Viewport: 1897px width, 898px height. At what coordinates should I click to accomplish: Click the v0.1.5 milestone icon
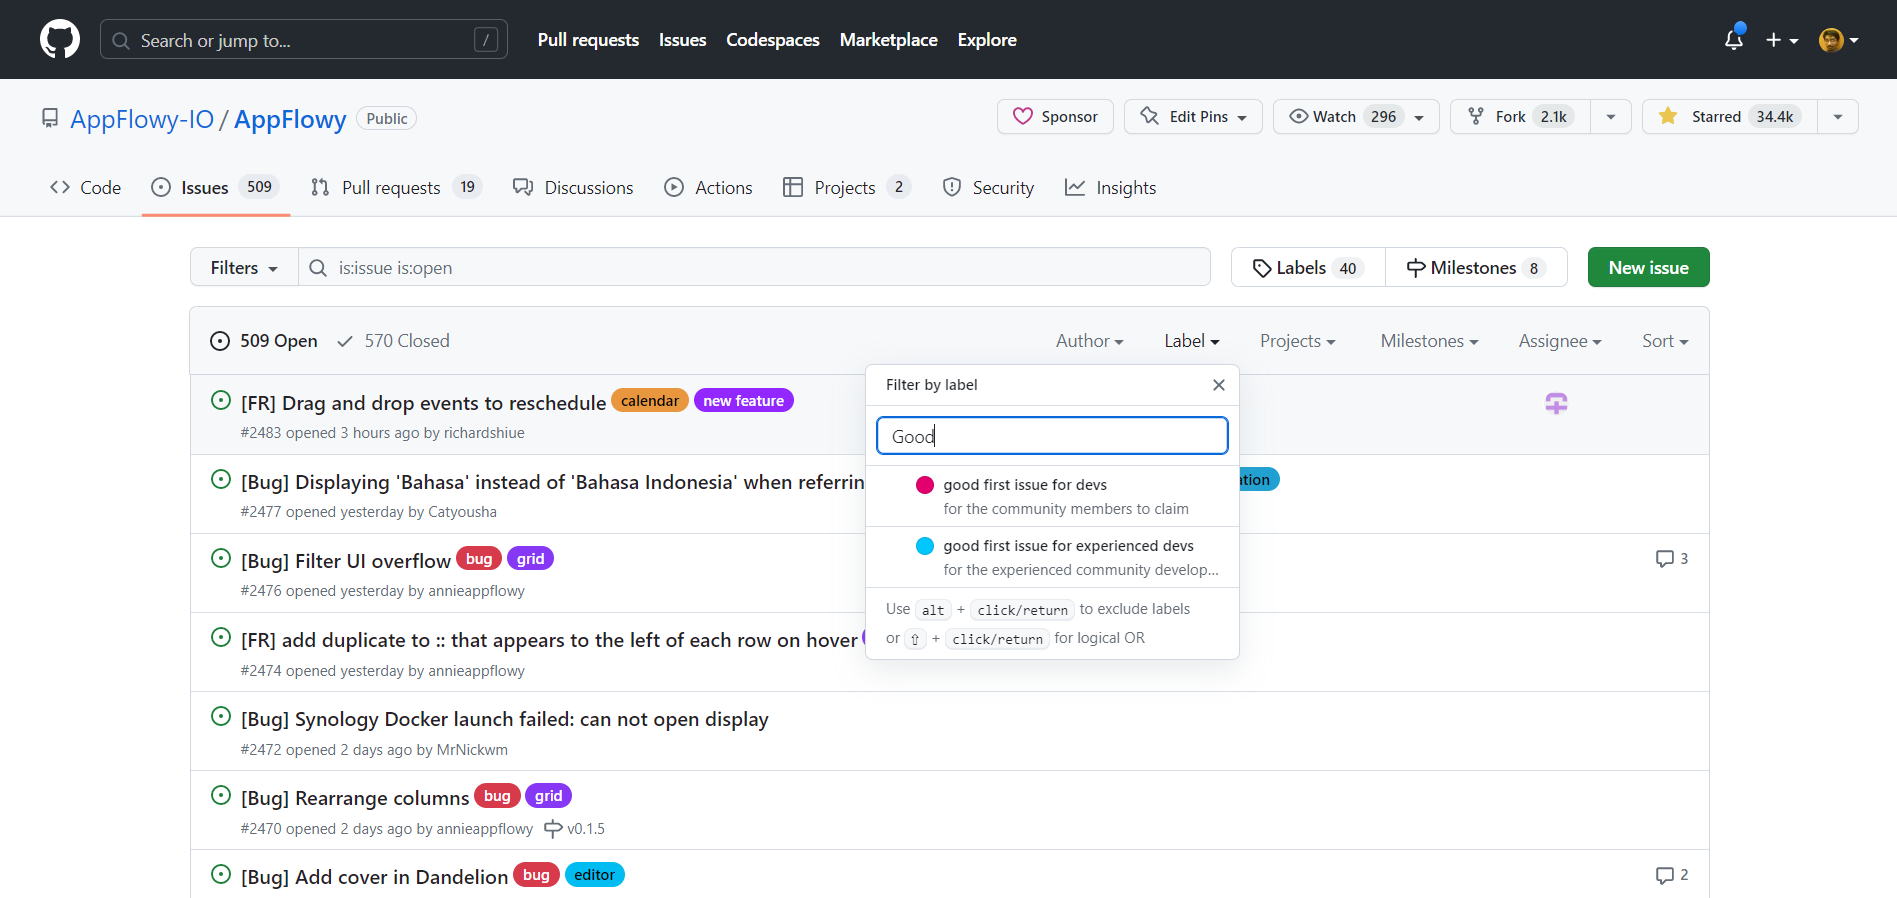(552, 828)
